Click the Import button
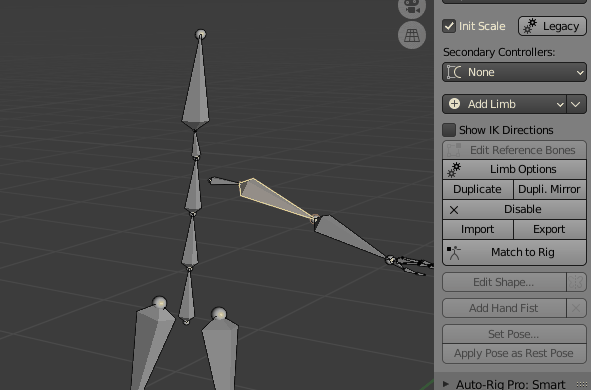 [x=478, y=229]
